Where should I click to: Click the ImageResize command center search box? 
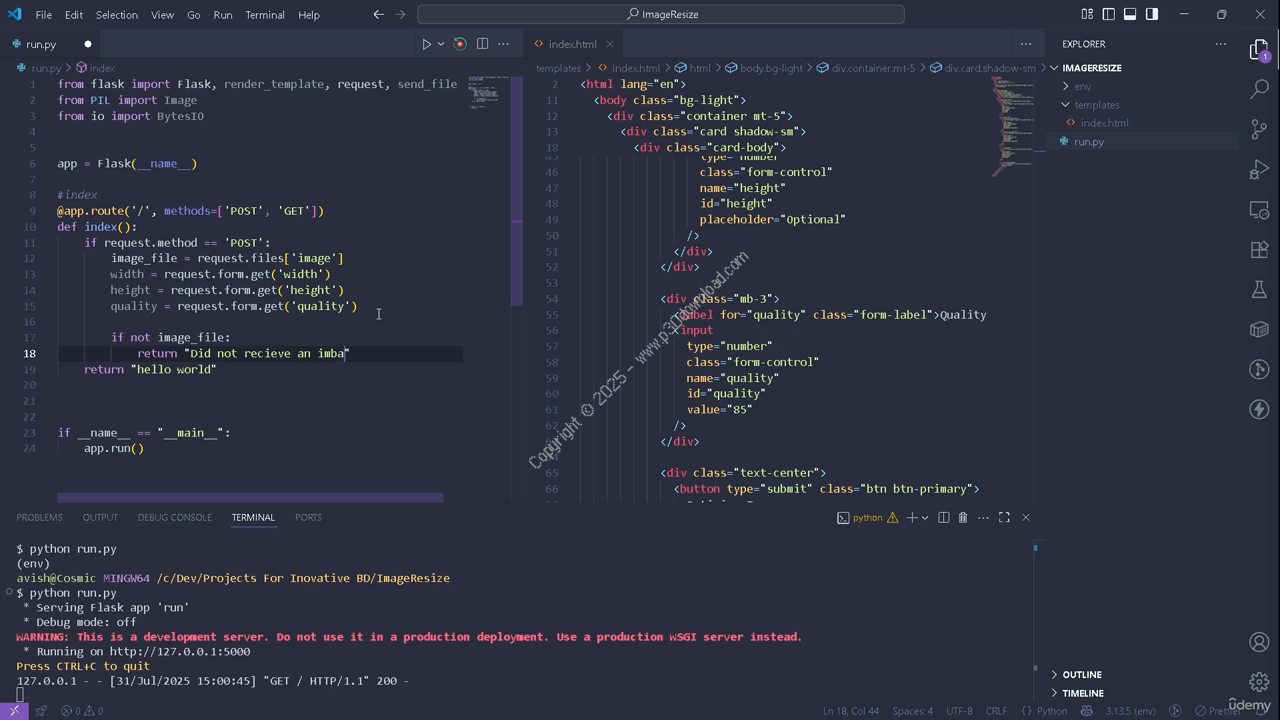(661, 14)
